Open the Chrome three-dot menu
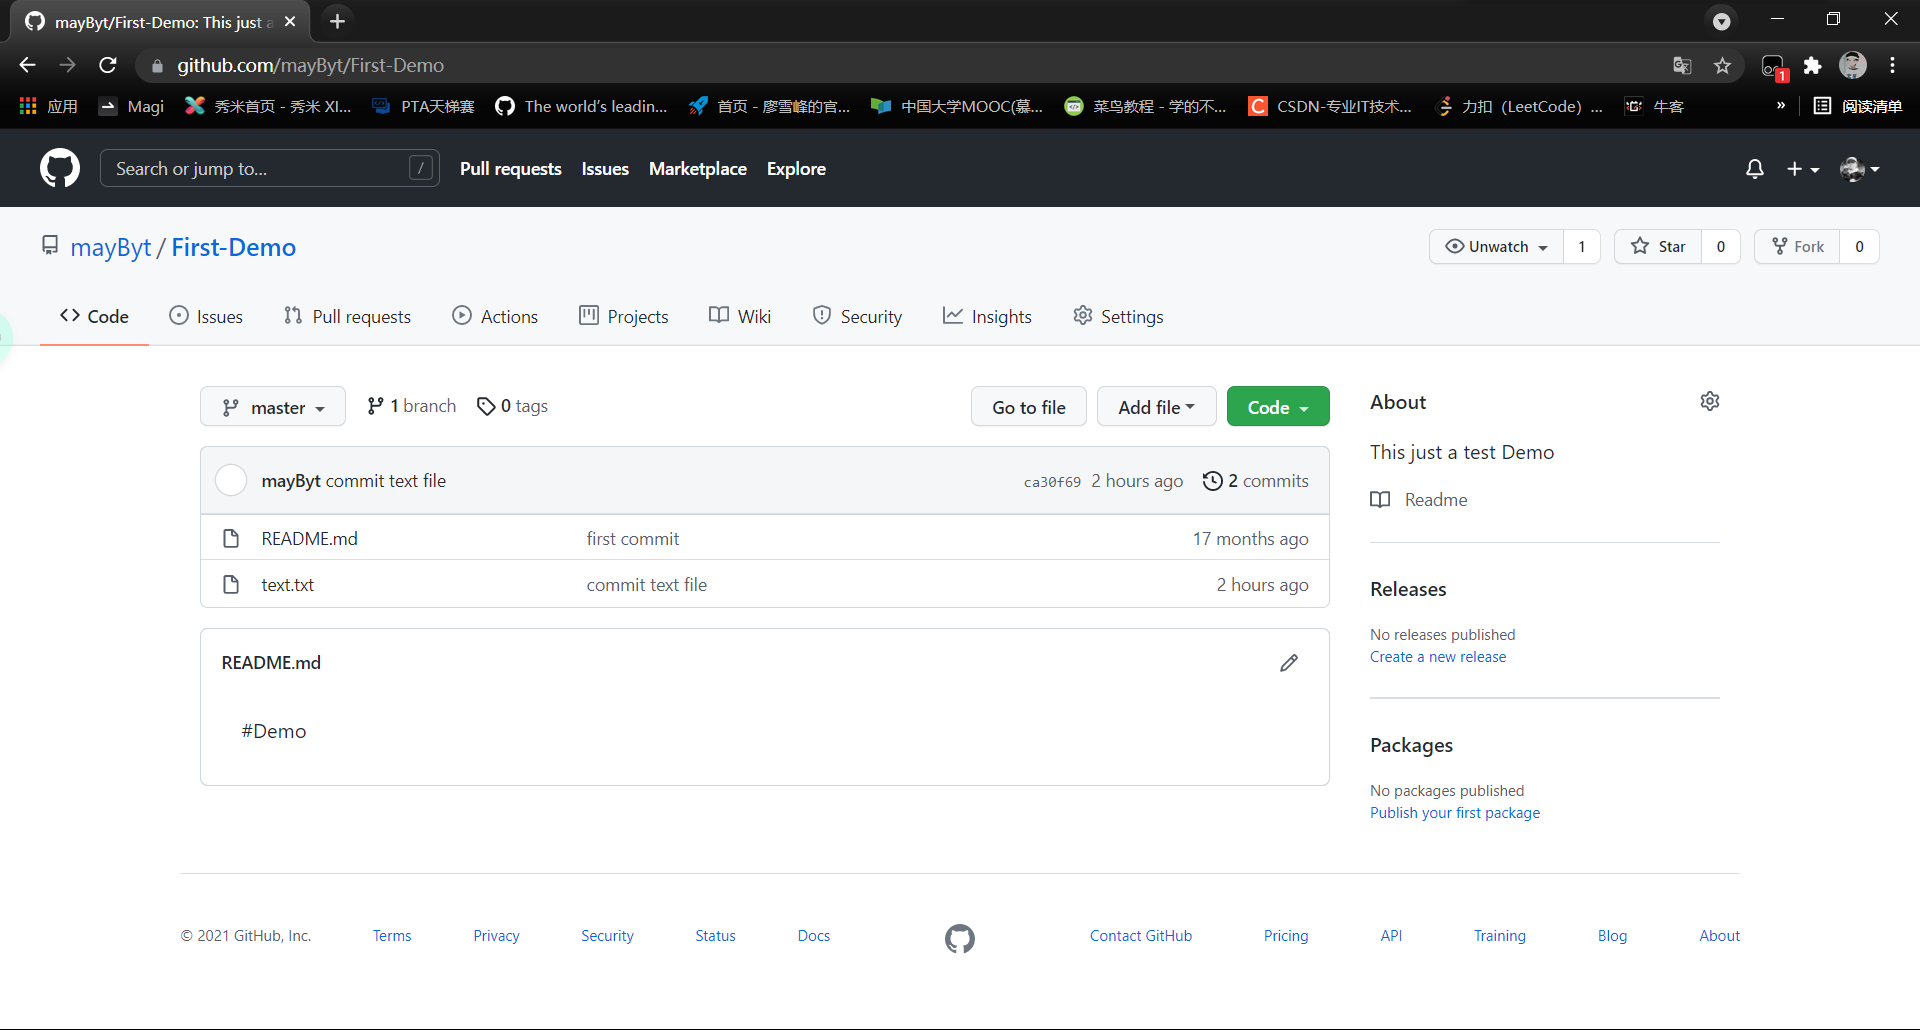The width and height of the screenshot is (1920, 1030). 1892,65
